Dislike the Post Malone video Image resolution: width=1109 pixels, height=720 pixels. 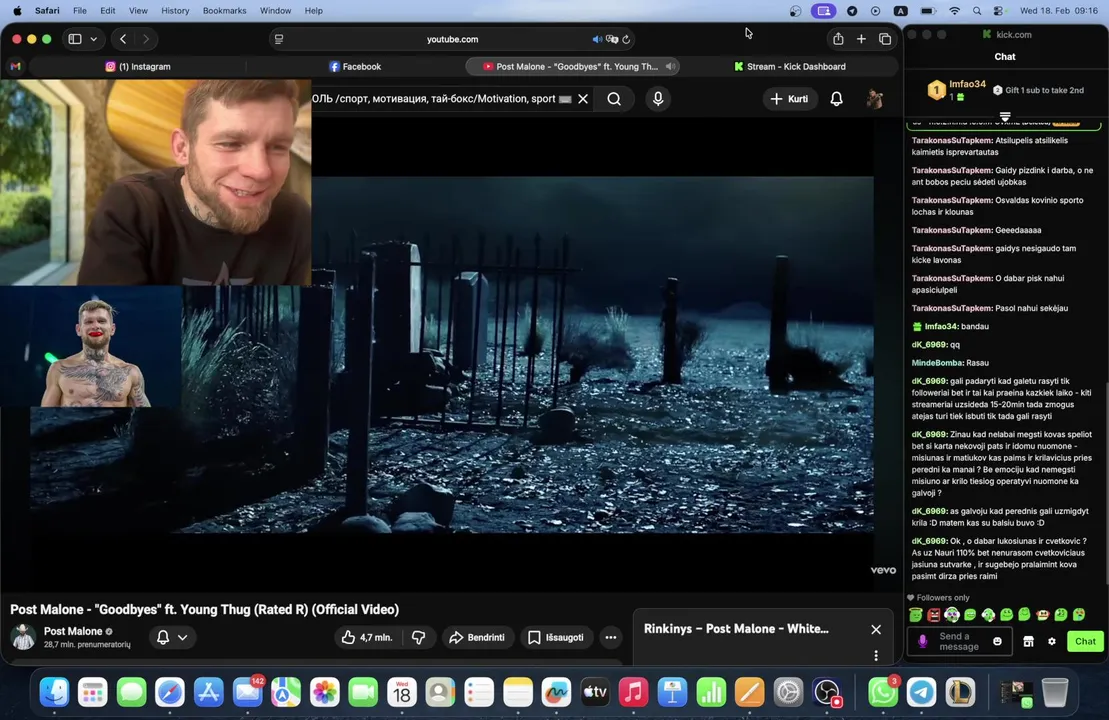pos(419,637)
